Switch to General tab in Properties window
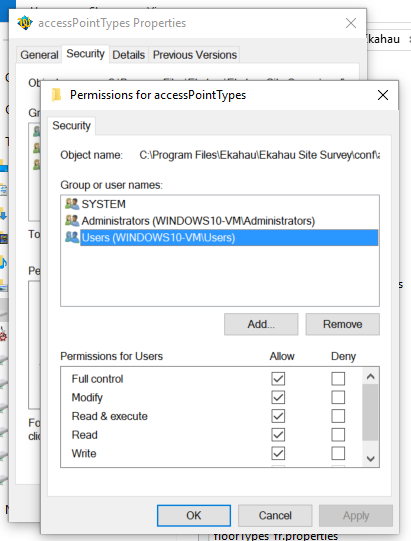The image size is (411, 541). [39, 55]
